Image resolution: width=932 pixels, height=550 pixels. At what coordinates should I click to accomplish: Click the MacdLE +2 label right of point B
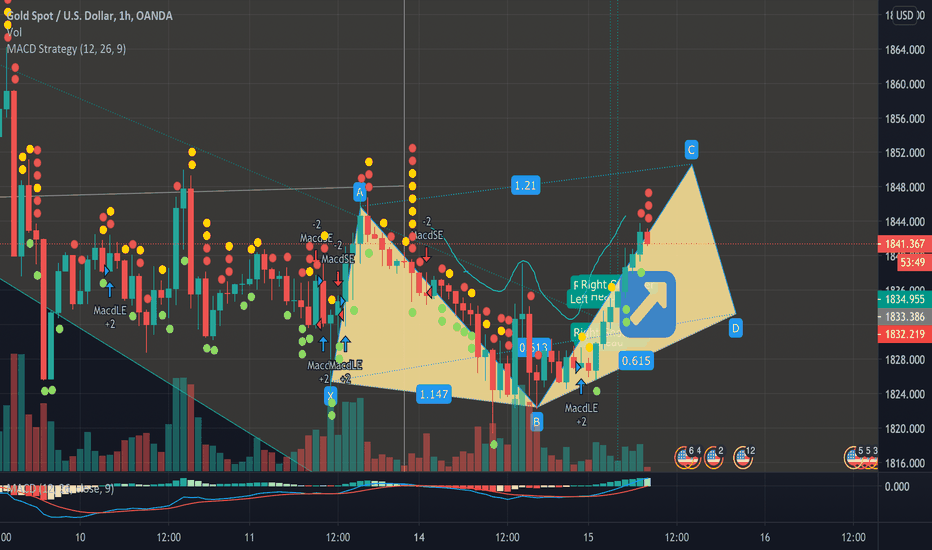pyautogui.click(x=581, y=414)
